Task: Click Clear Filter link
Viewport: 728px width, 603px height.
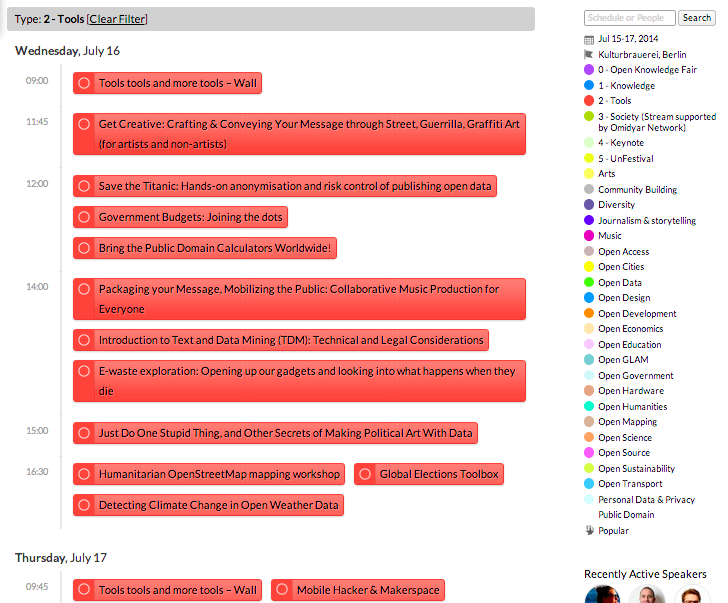Action: tap(117, 19)
